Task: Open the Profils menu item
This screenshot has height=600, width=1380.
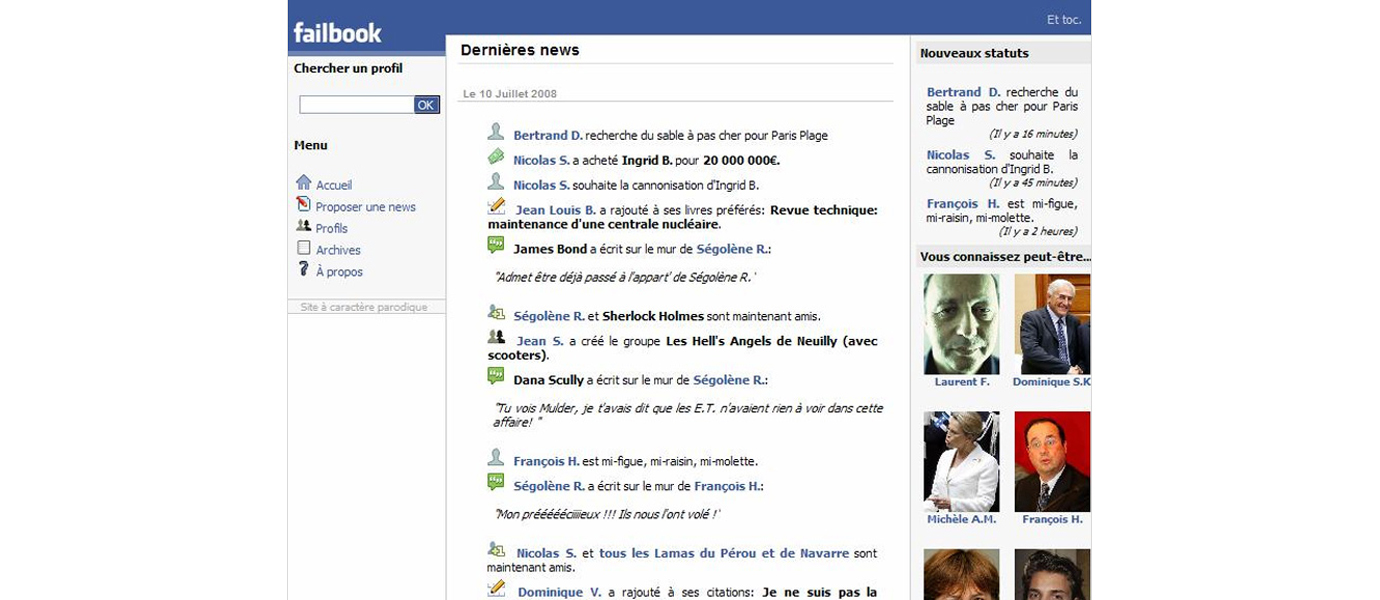Action: pyautogui.click(x=332, y=229)
